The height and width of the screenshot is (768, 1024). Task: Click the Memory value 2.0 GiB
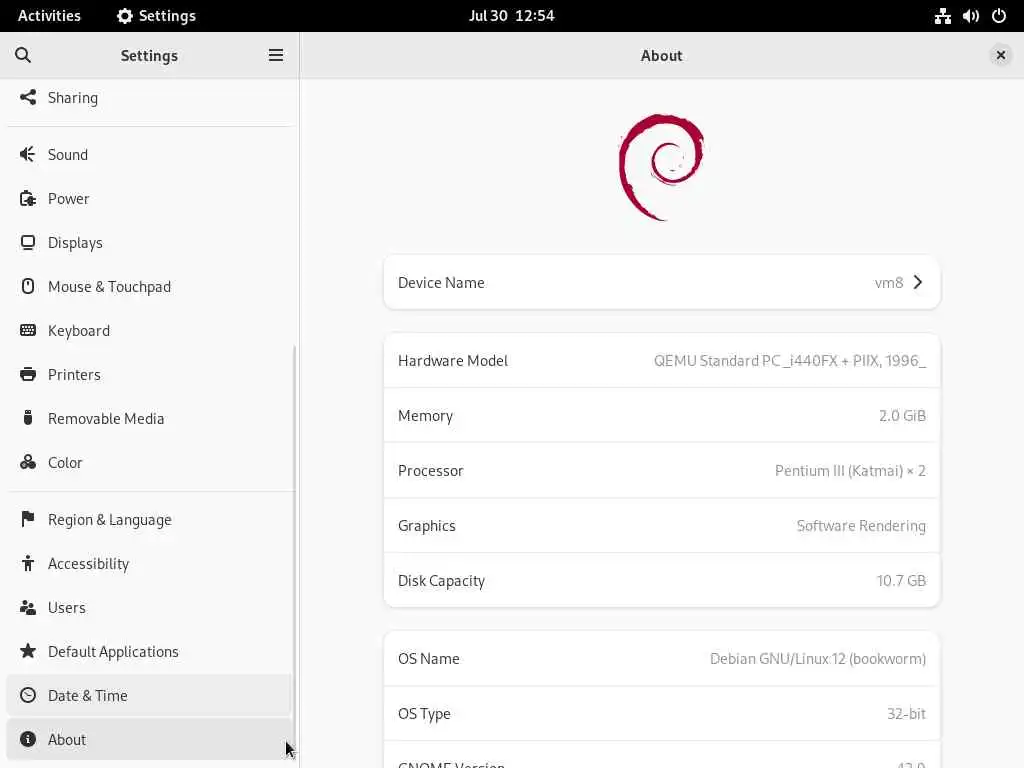(x=902, y=415)
